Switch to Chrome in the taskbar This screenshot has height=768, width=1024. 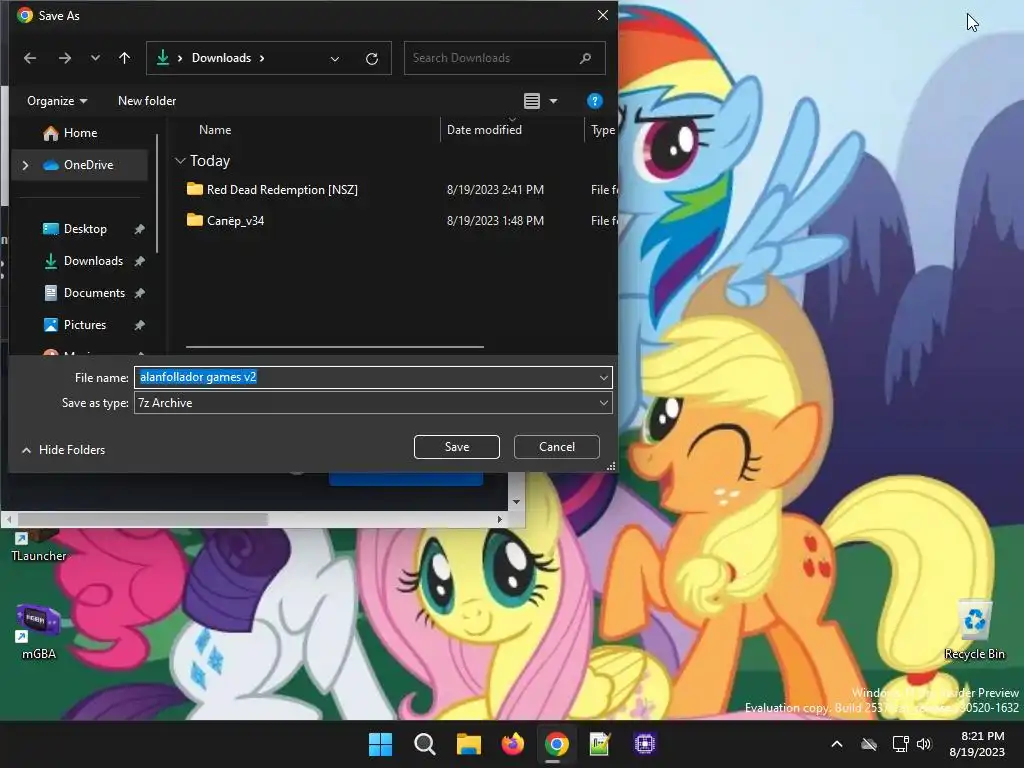coord(556,744)
